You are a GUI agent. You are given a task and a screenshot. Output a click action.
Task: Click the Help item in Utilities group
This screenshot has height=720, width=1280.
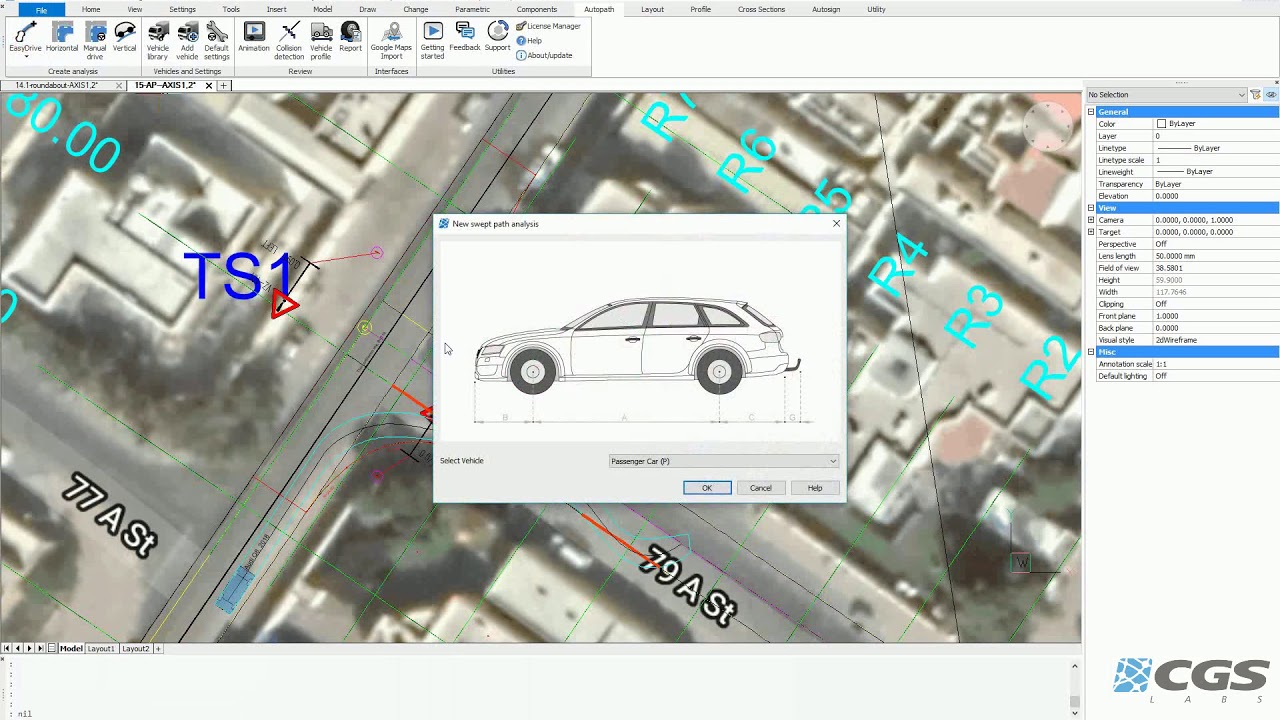[x=529, y=41]
